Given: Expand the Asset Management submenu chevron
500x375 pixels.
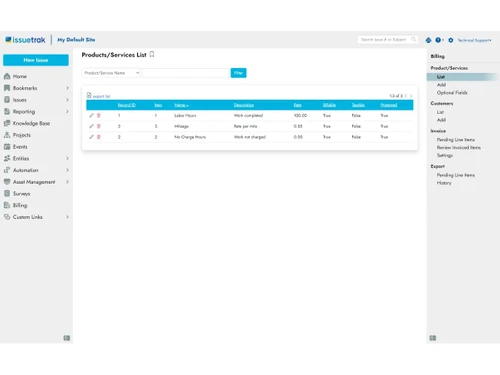Looking at the screenshot, I should [67, 182].
